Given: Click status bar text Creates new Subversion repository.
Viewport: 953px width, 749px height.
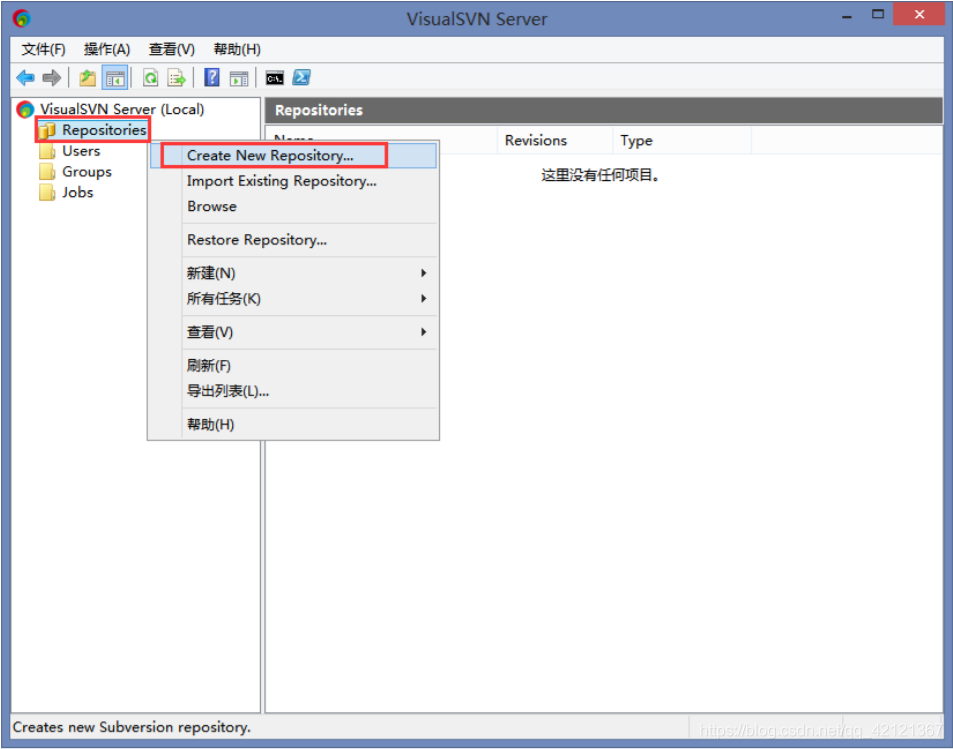Looking at the screenshot, I should (x=131, y=727).
